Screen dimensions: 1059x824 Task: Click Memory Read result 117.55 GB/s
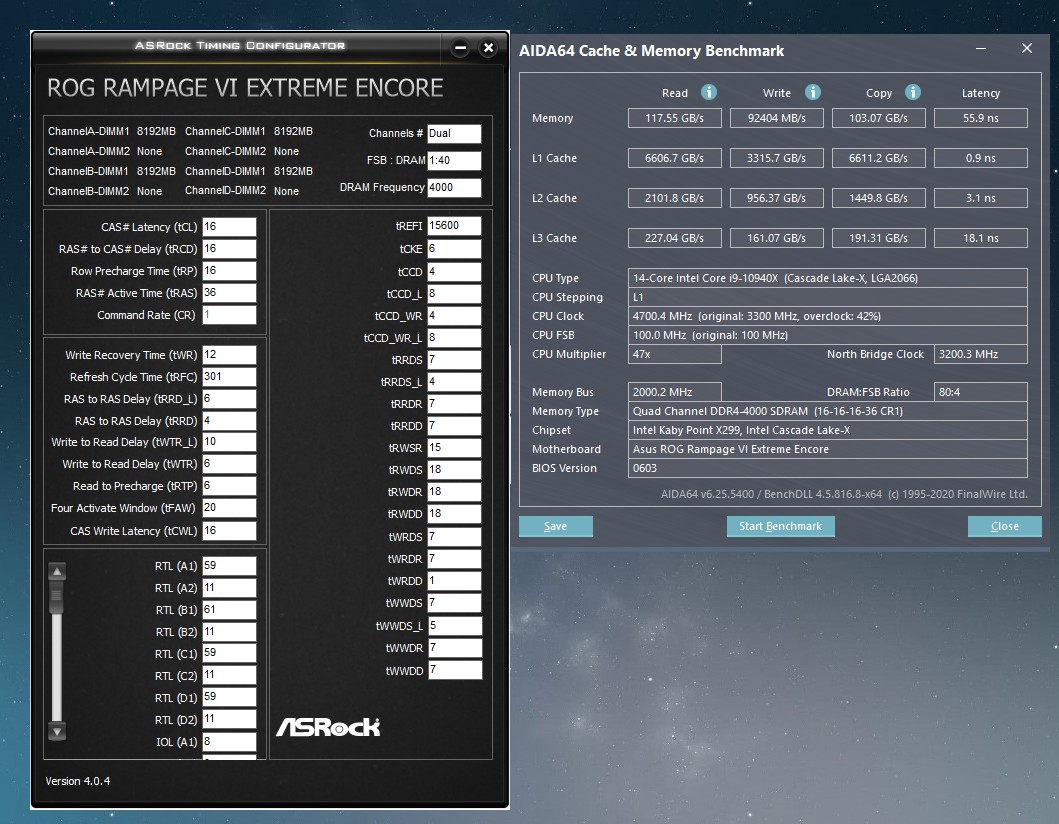point(675,118)
